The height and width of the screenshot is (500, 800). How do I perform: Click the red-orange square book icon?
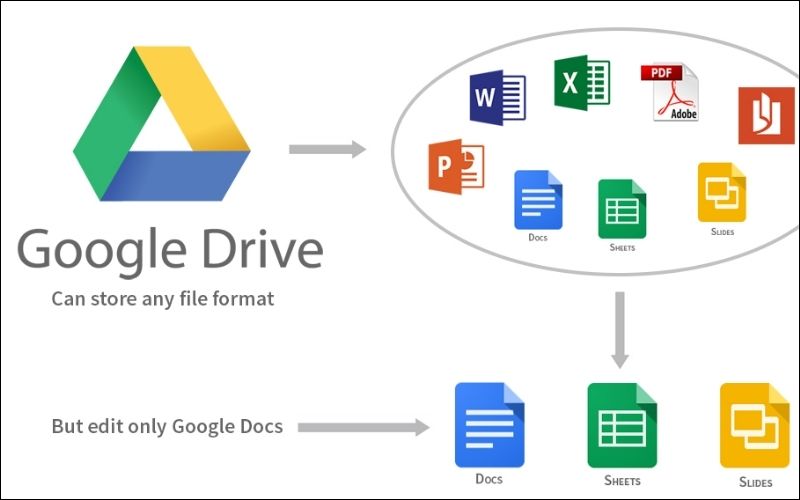tap(766, 115)
